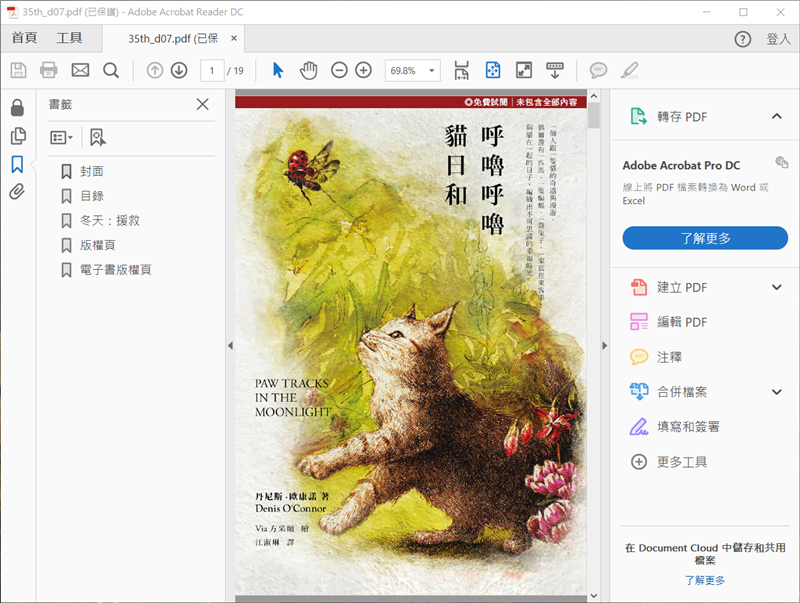Open the 工具 tab
Image resolution: width=800 pixels, height=603 pixels.
coord(70,39)
